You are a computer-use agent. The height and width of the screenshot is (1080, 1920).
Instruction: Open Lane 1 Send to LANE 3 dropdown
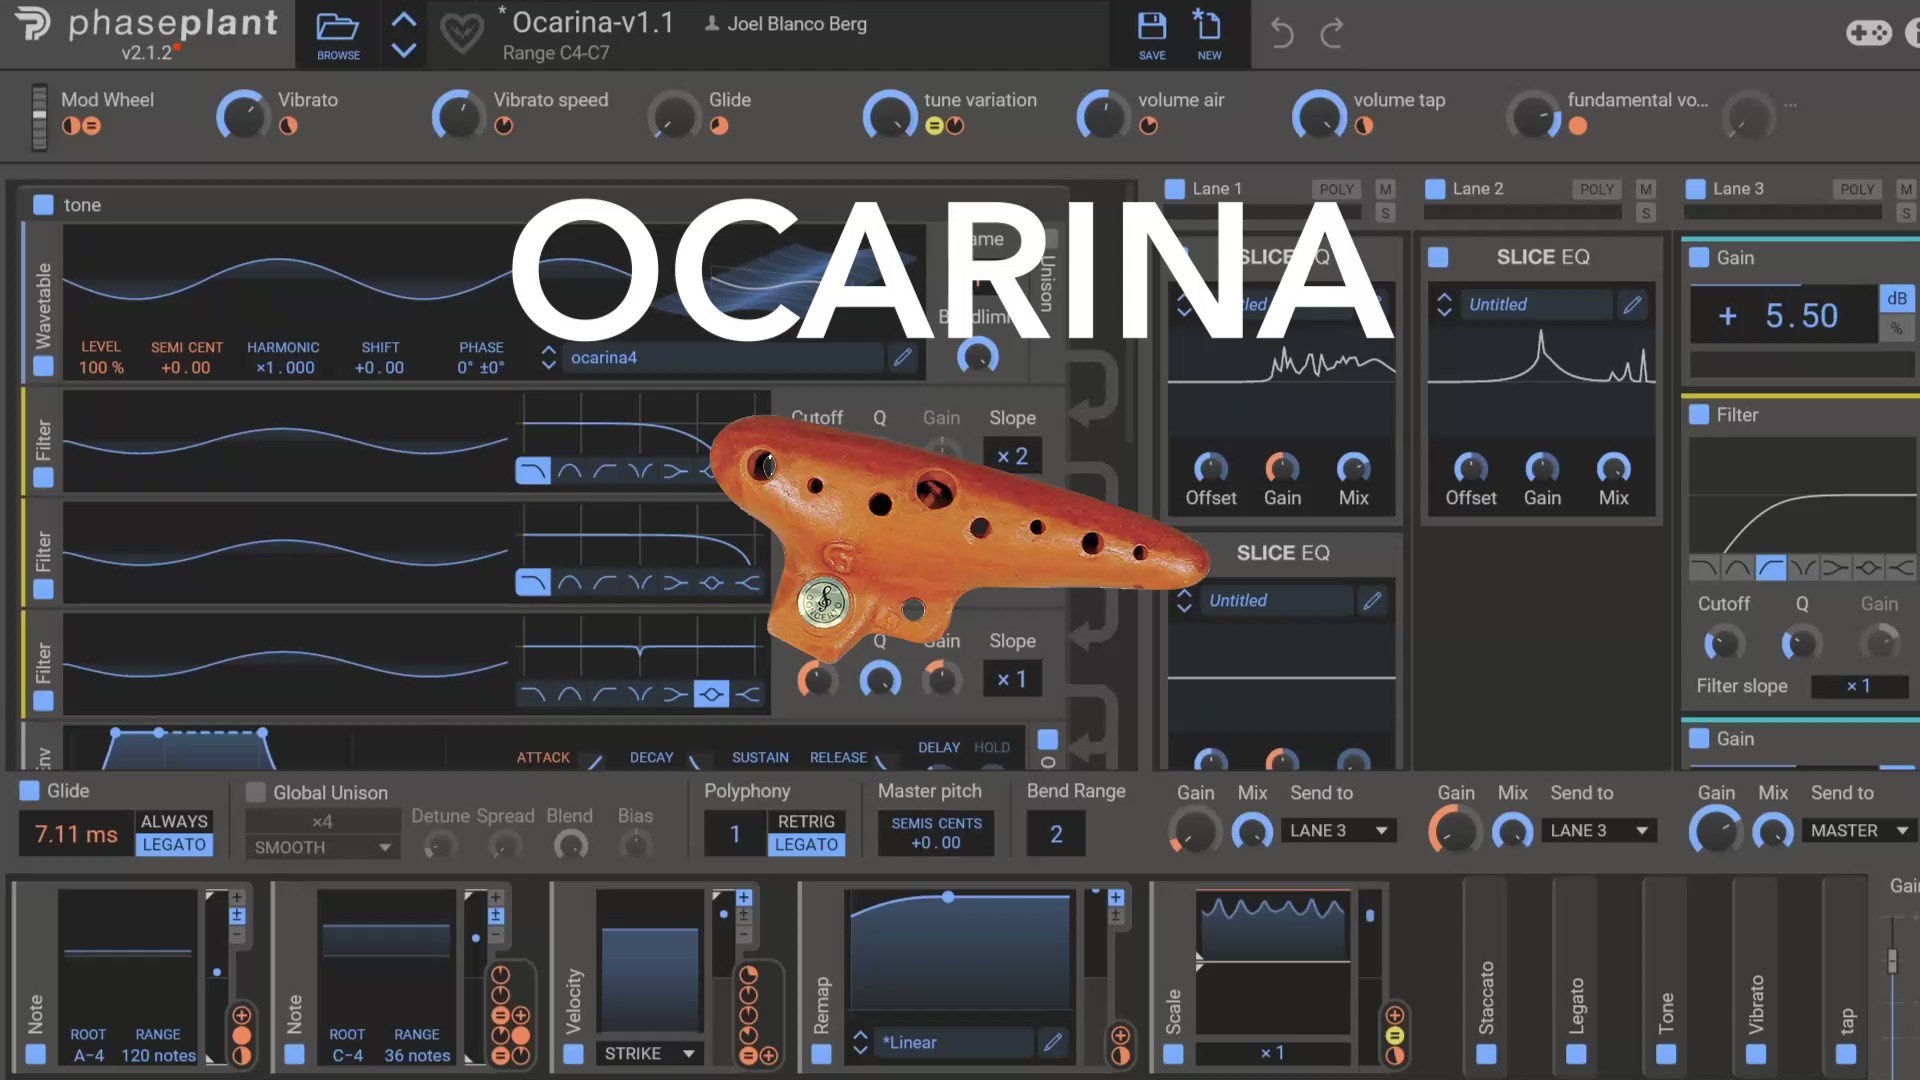[1339, 830]
